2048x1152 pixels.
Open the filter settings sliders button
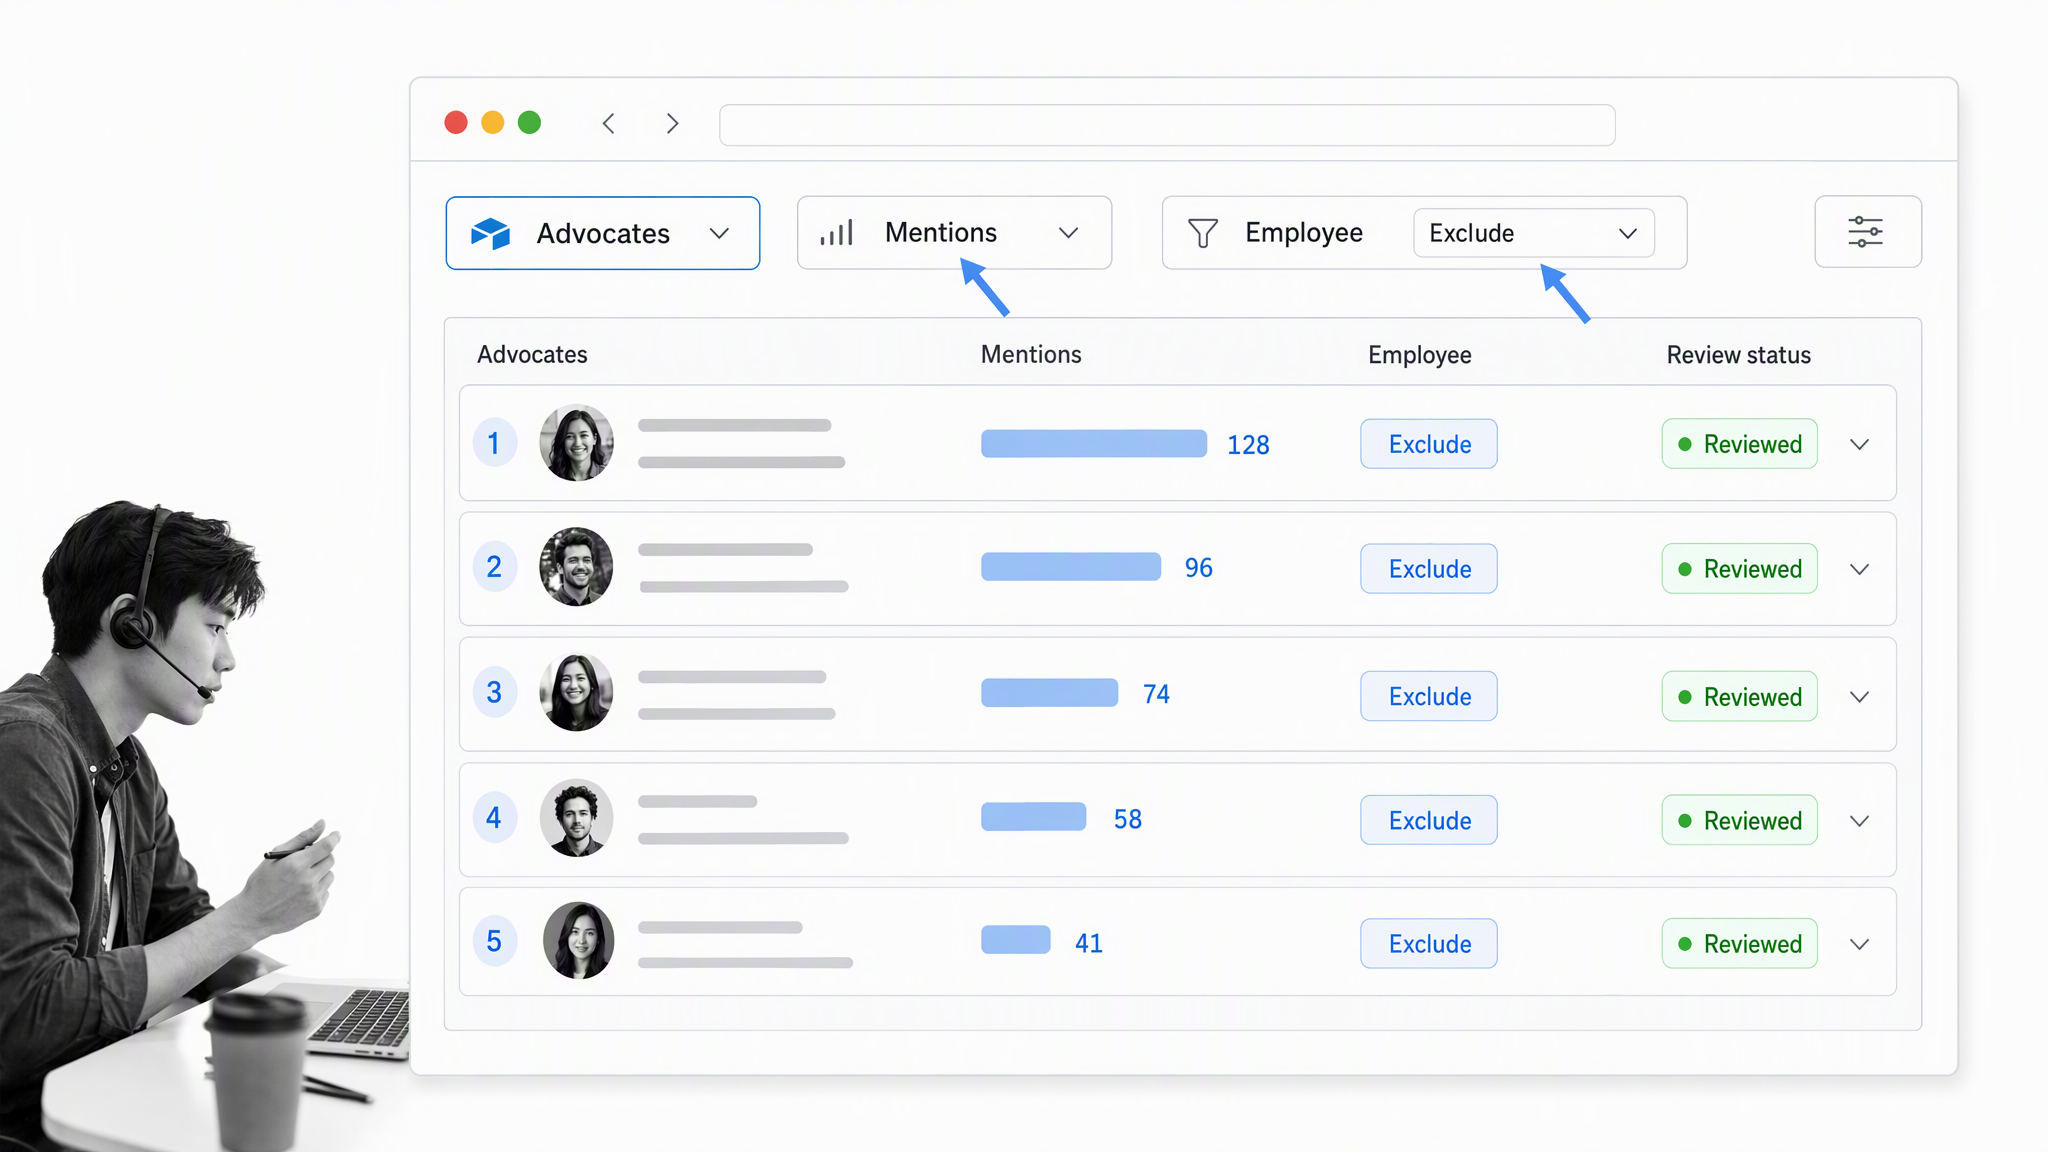coord(1867,231)
